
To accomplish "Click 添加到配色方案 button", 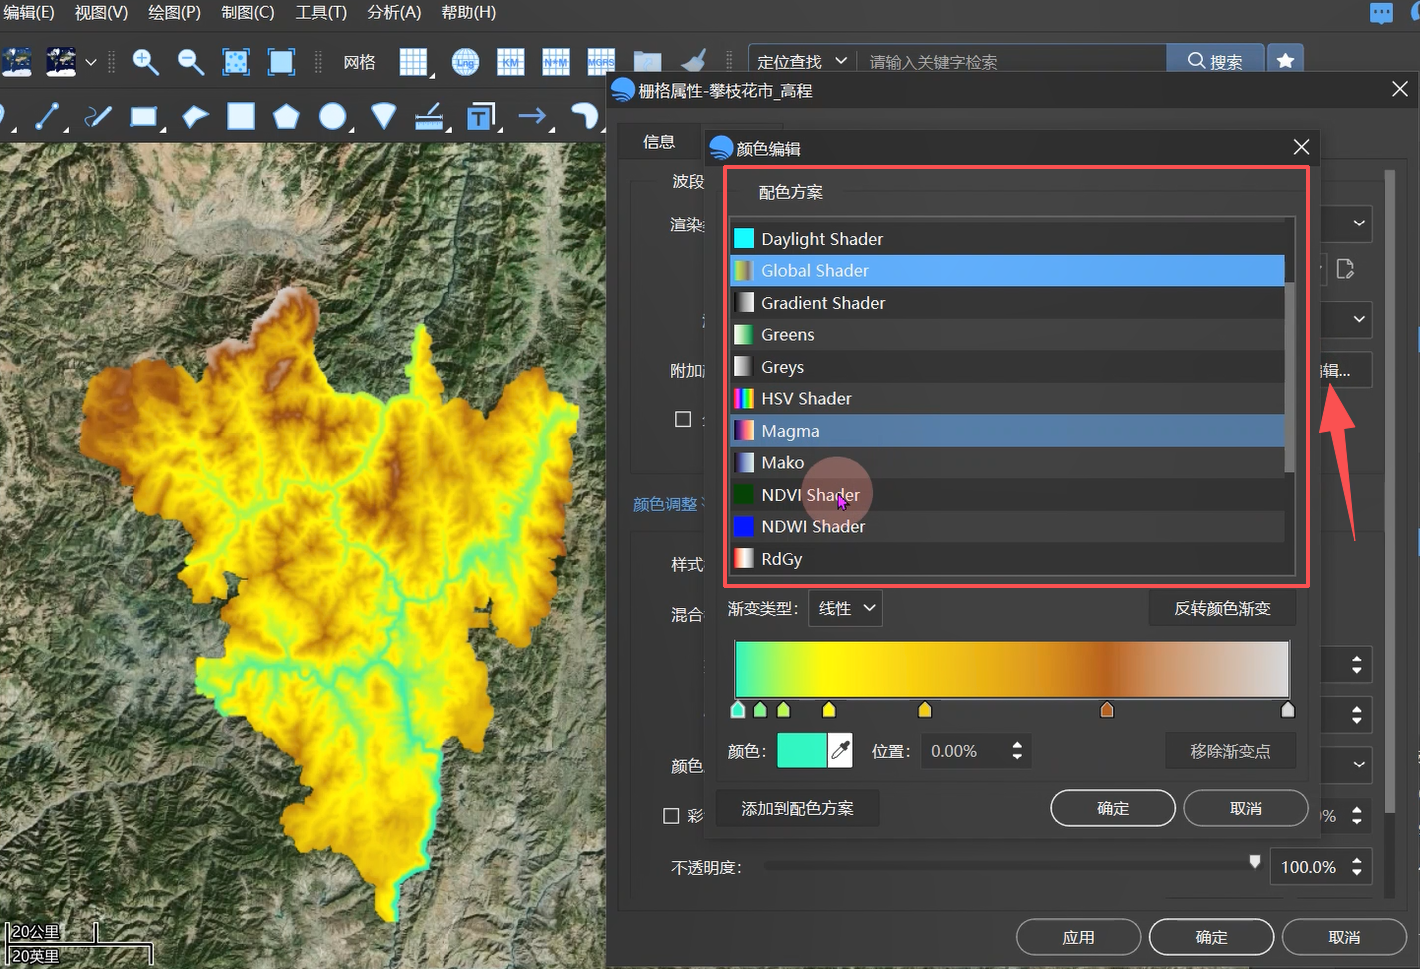I will (x=797, y=808).
